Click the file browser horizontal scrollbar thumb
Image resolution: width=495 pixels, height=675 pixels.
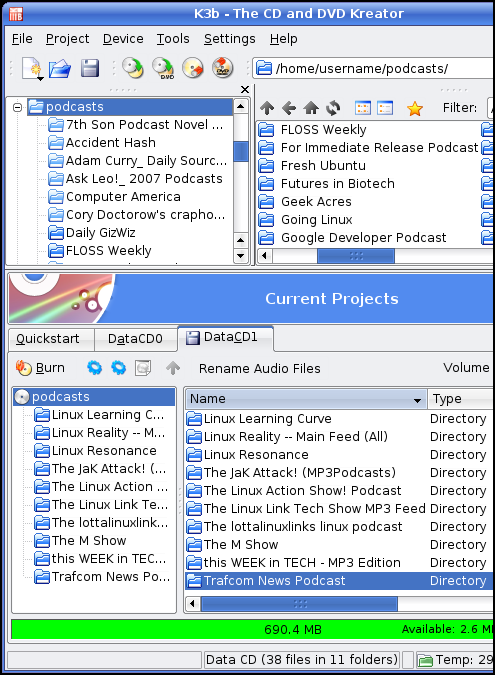click(x=356, y=256)
